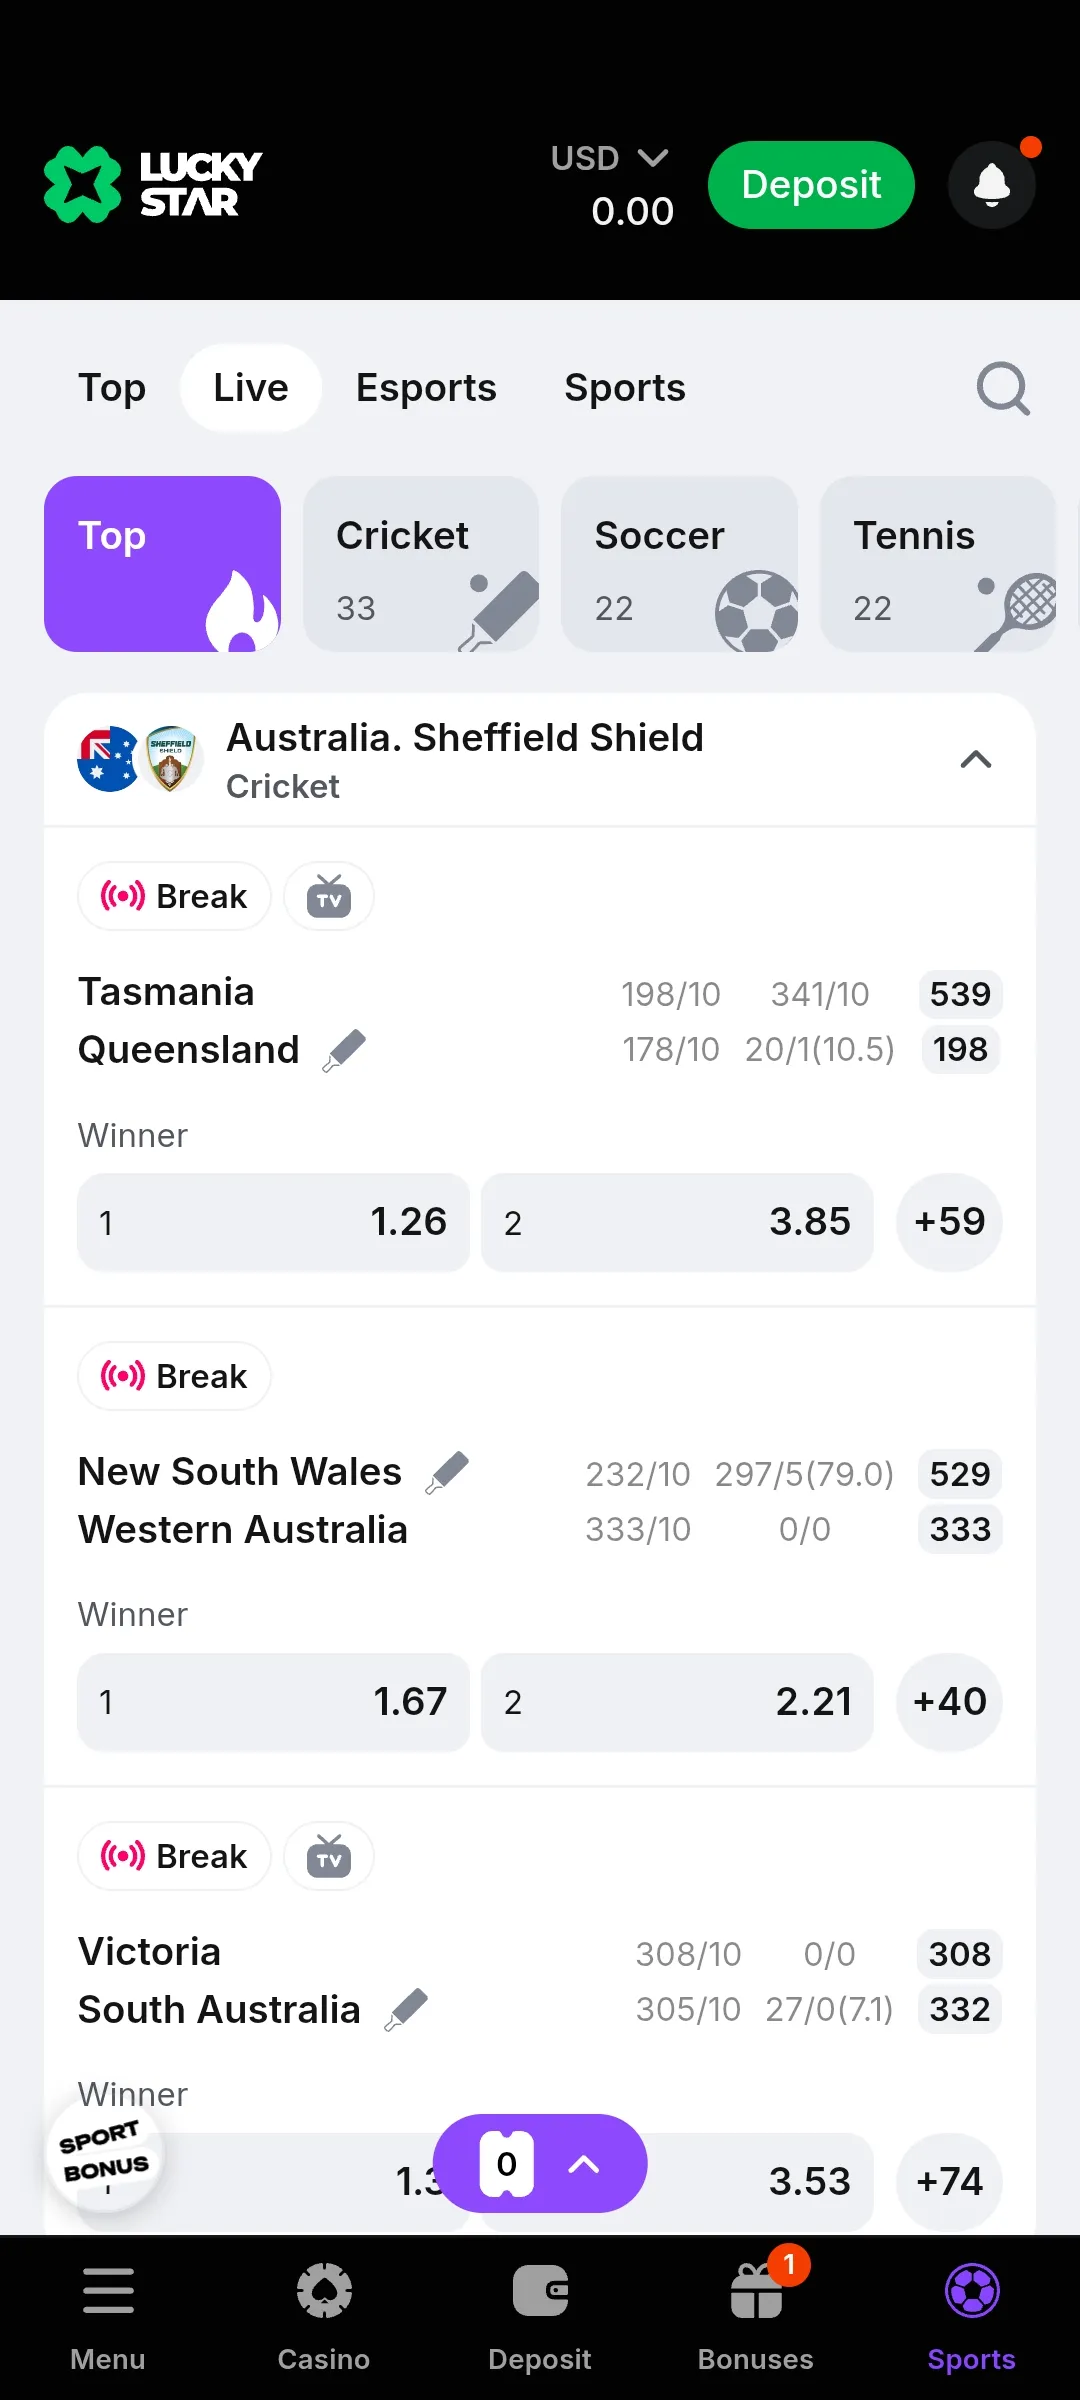This screenshot has height=2400, width=1080.
Task: Open the notifications bell
Action: pyautogui.click(x=991, y=185)
